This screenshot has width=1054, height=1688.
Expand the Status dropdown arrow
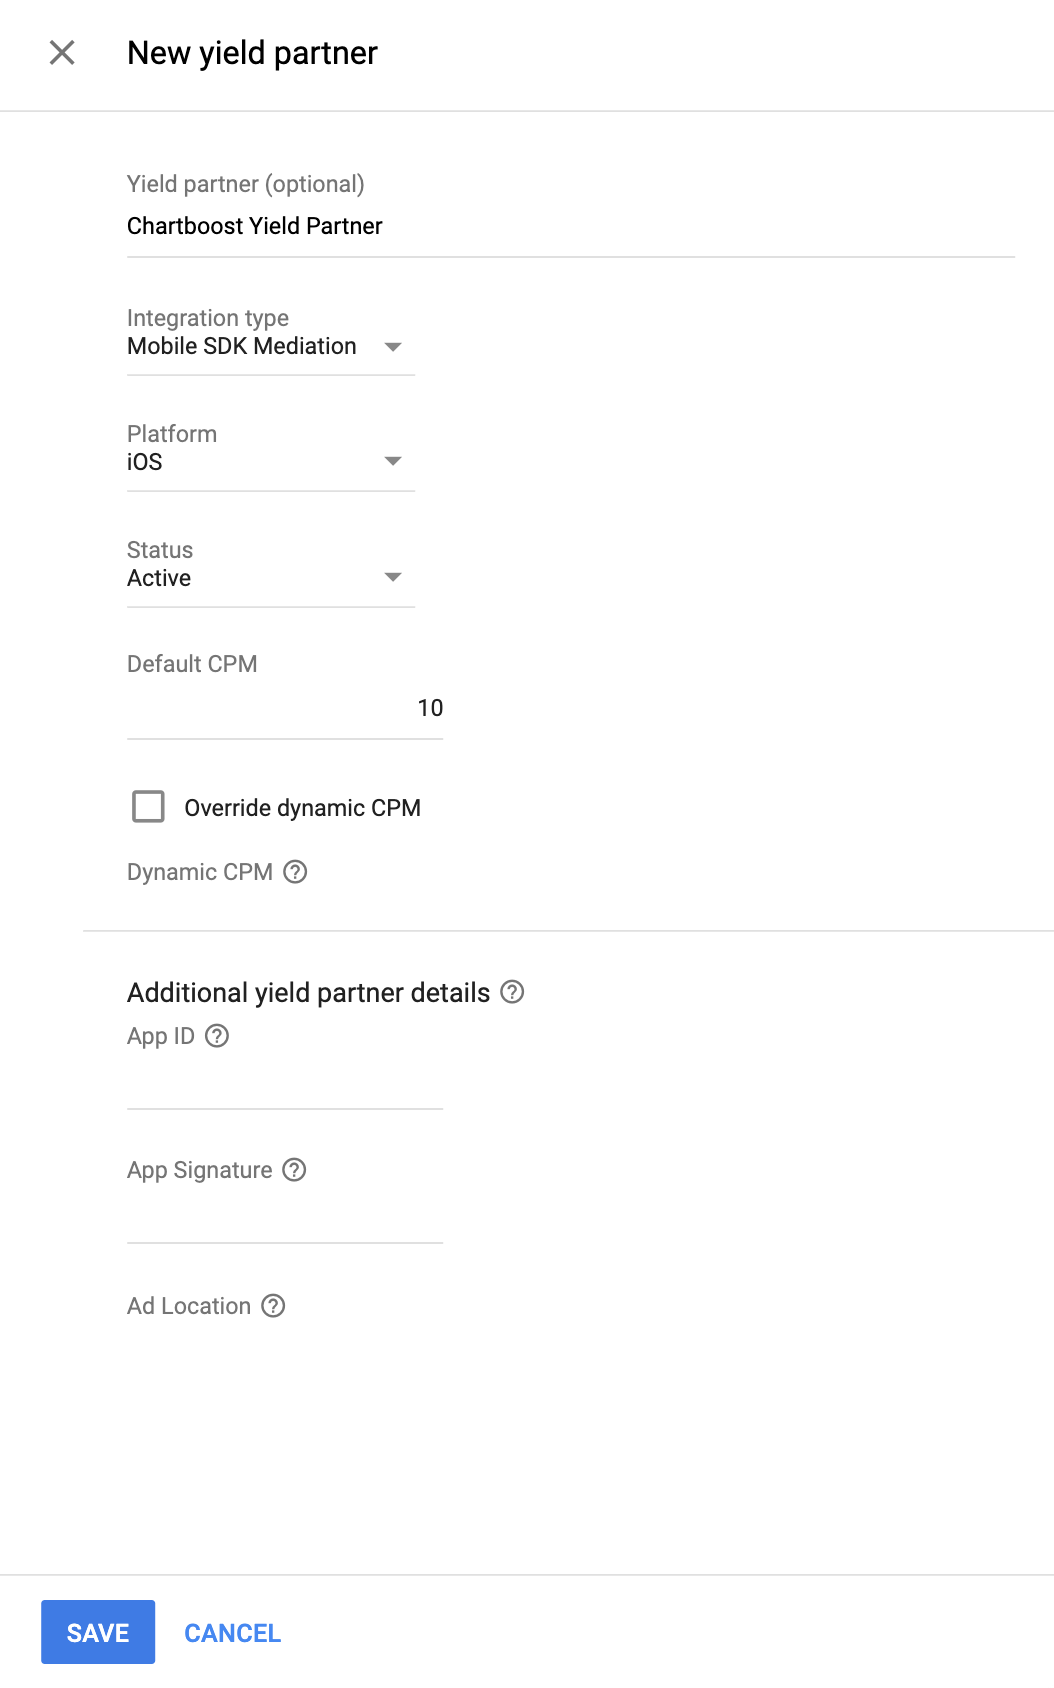pyautogui.click(x=393, y=577)
